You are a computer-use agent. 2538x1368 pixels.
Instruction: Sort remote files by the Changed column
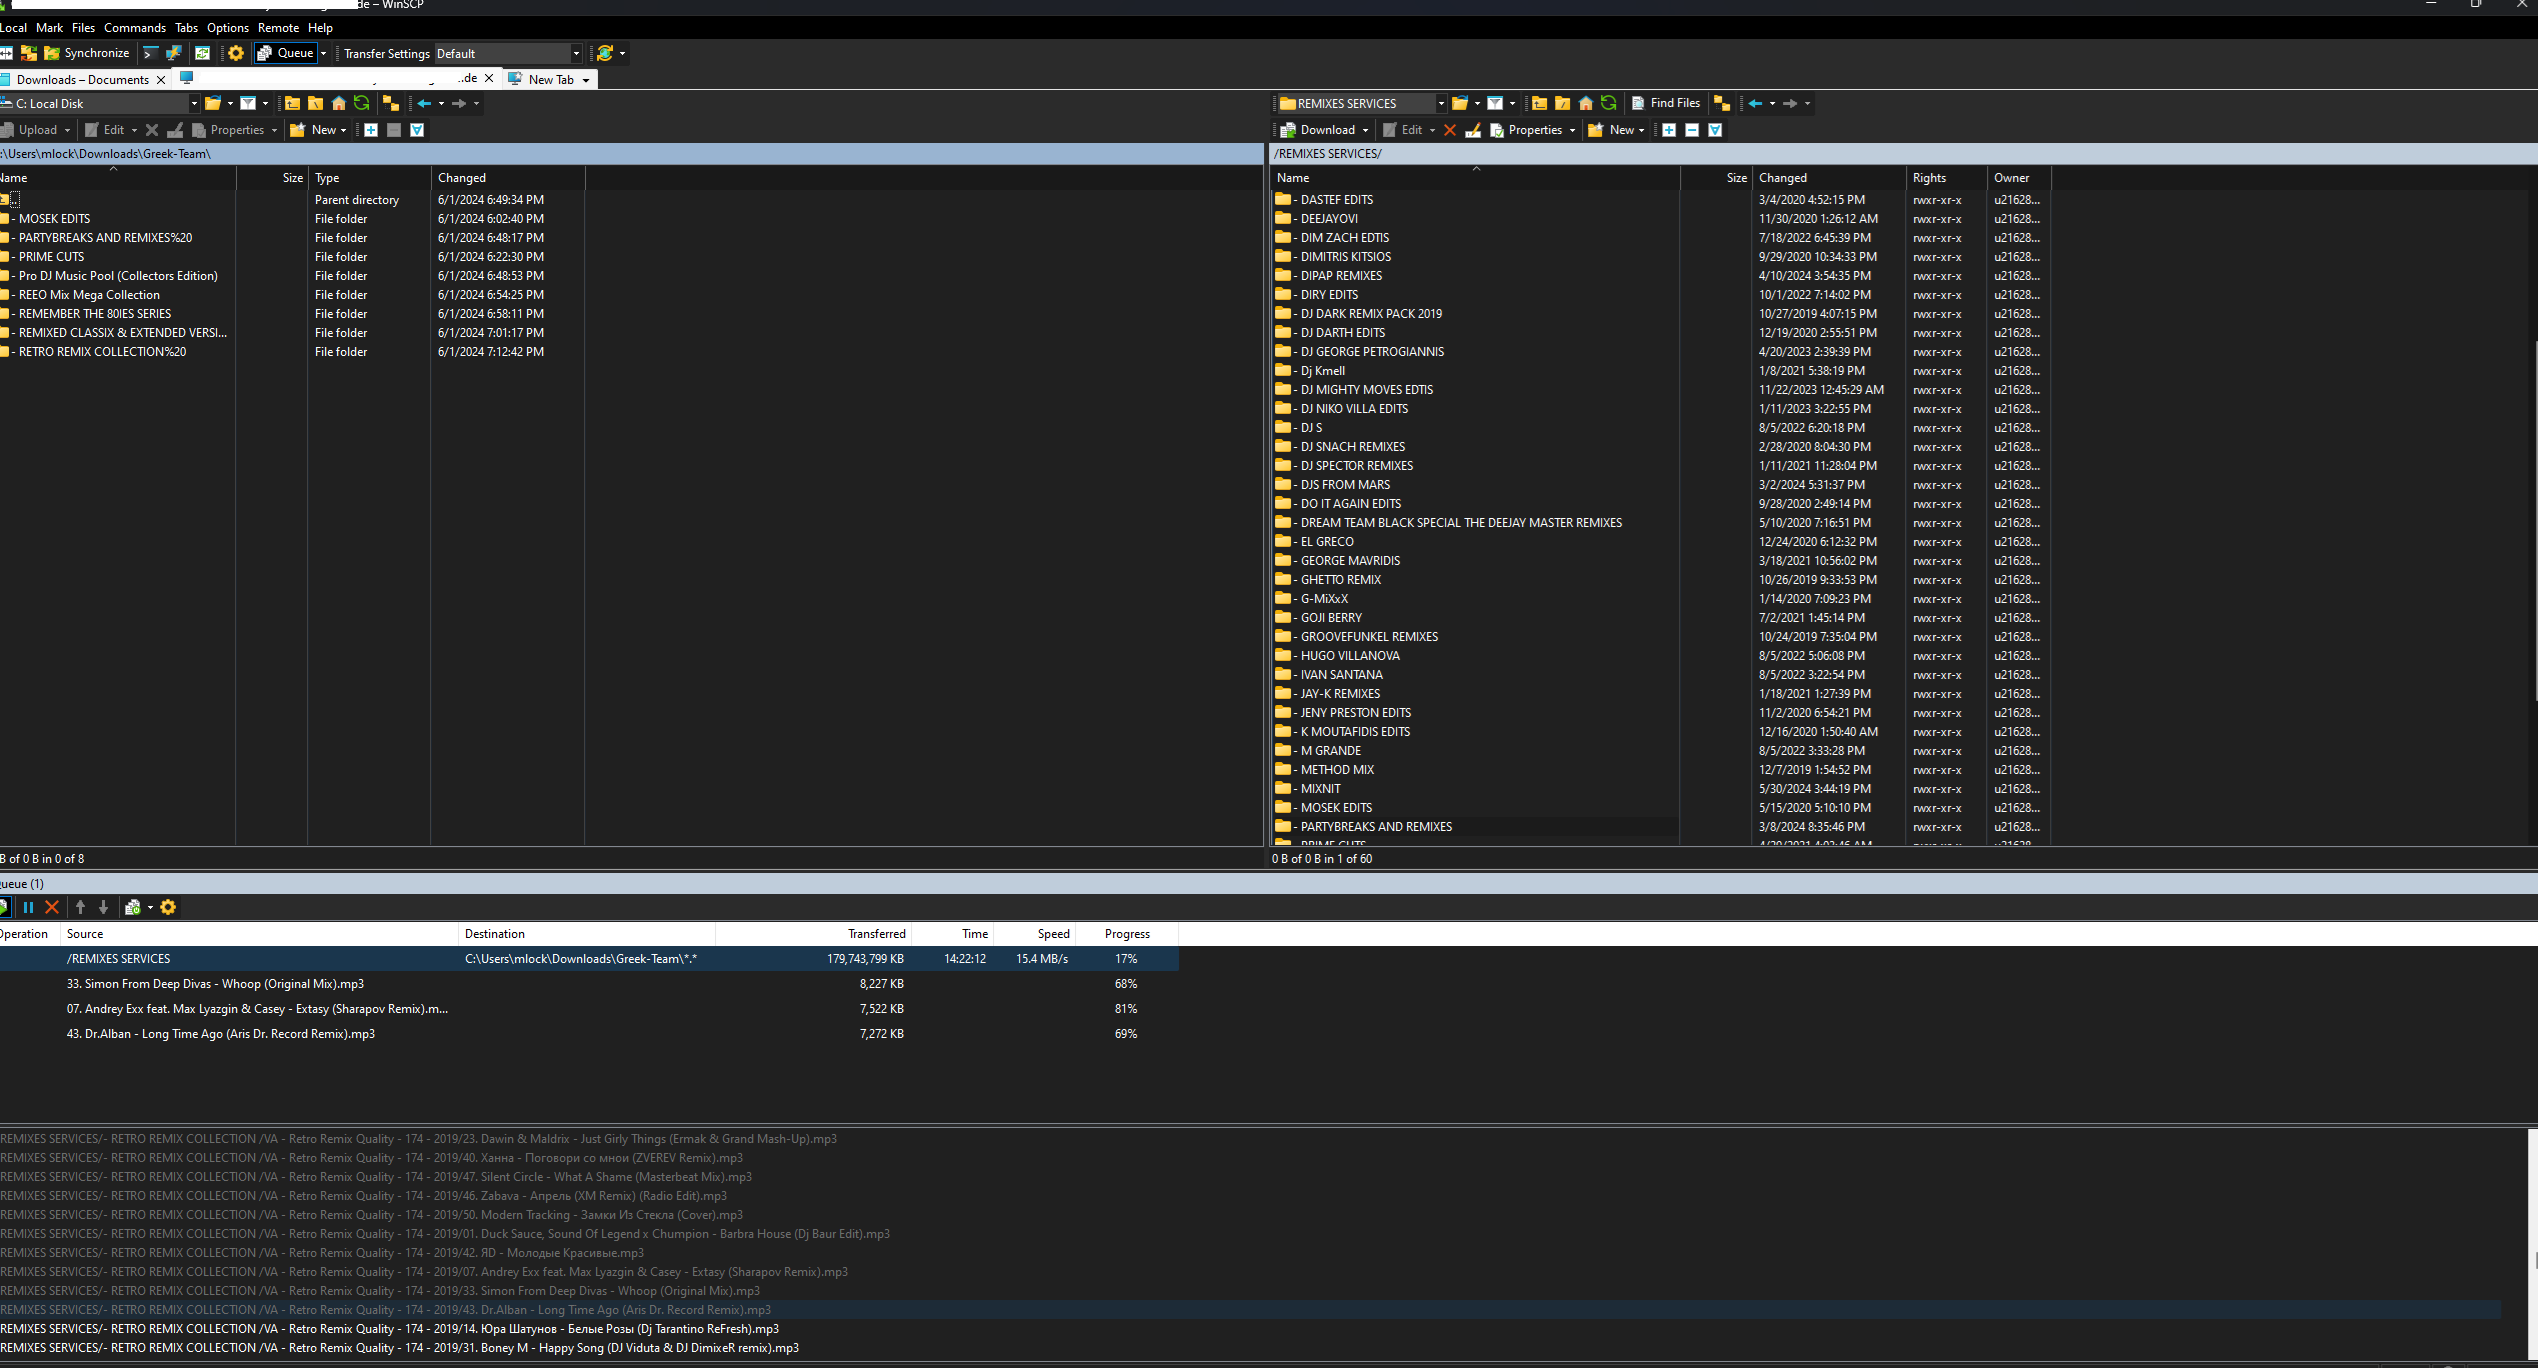1783,177
